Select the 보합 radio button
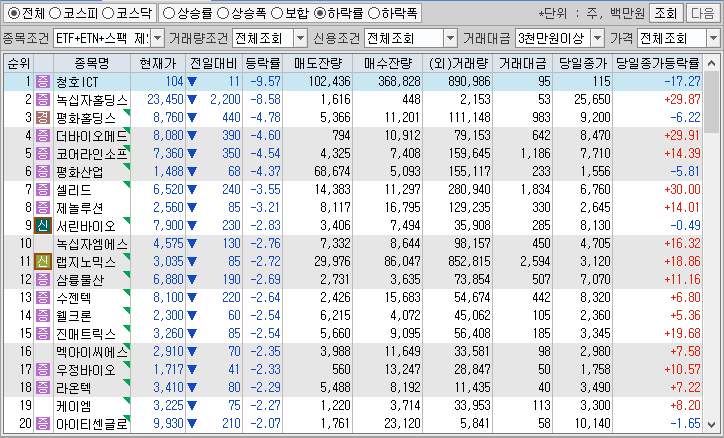Image resolution: width=724 pixels, height=438 pixels. [277, 13]
